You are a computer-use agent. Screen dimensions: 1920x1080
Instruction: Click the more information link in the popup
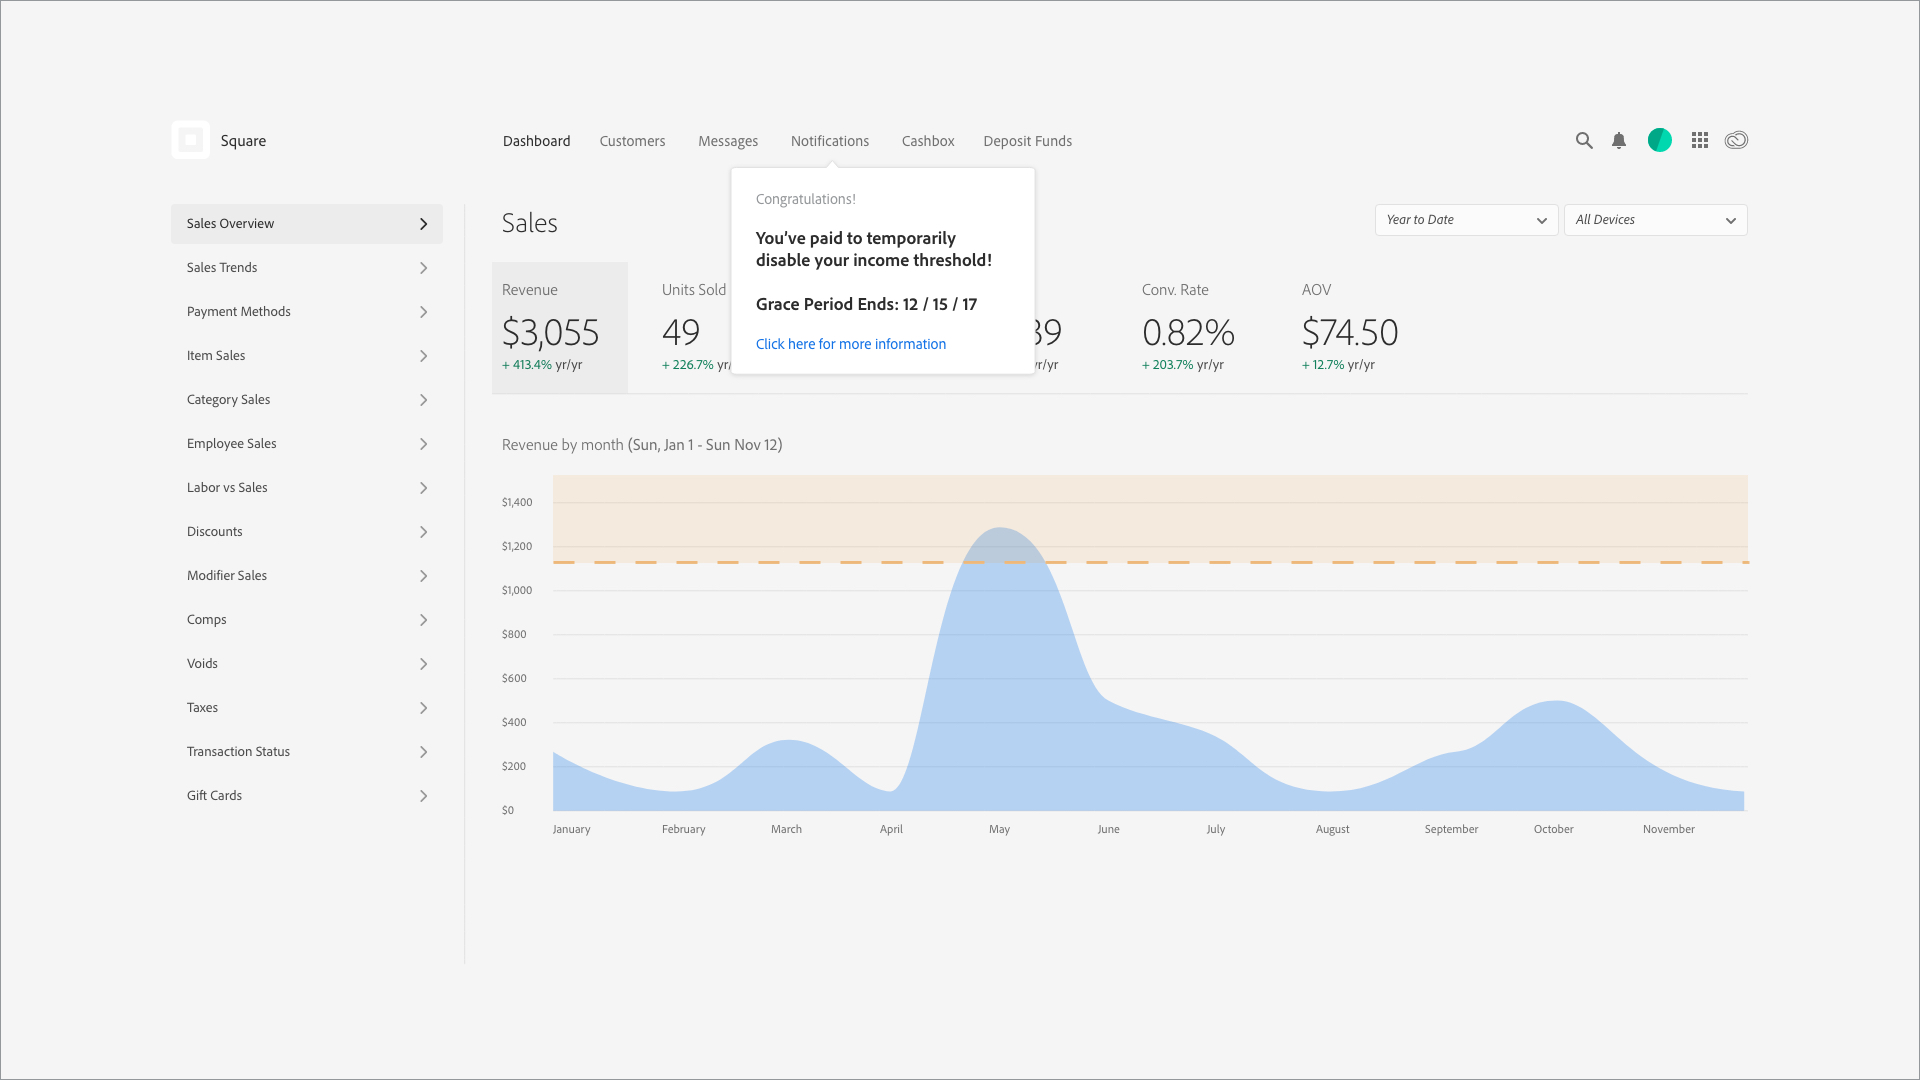[850, 344]
